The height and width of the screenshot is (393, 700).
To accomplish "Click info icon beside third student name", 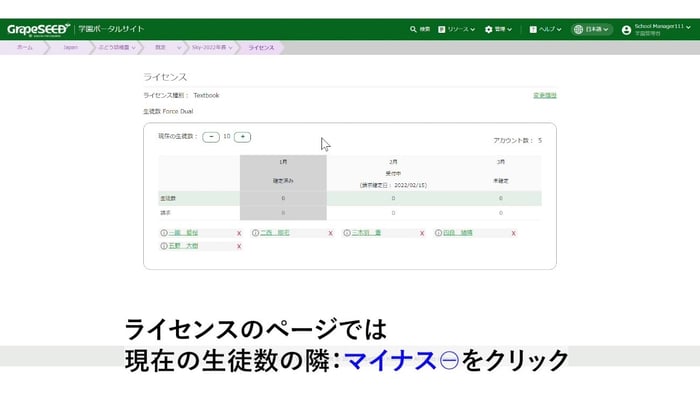I will [x=347, y=233].
